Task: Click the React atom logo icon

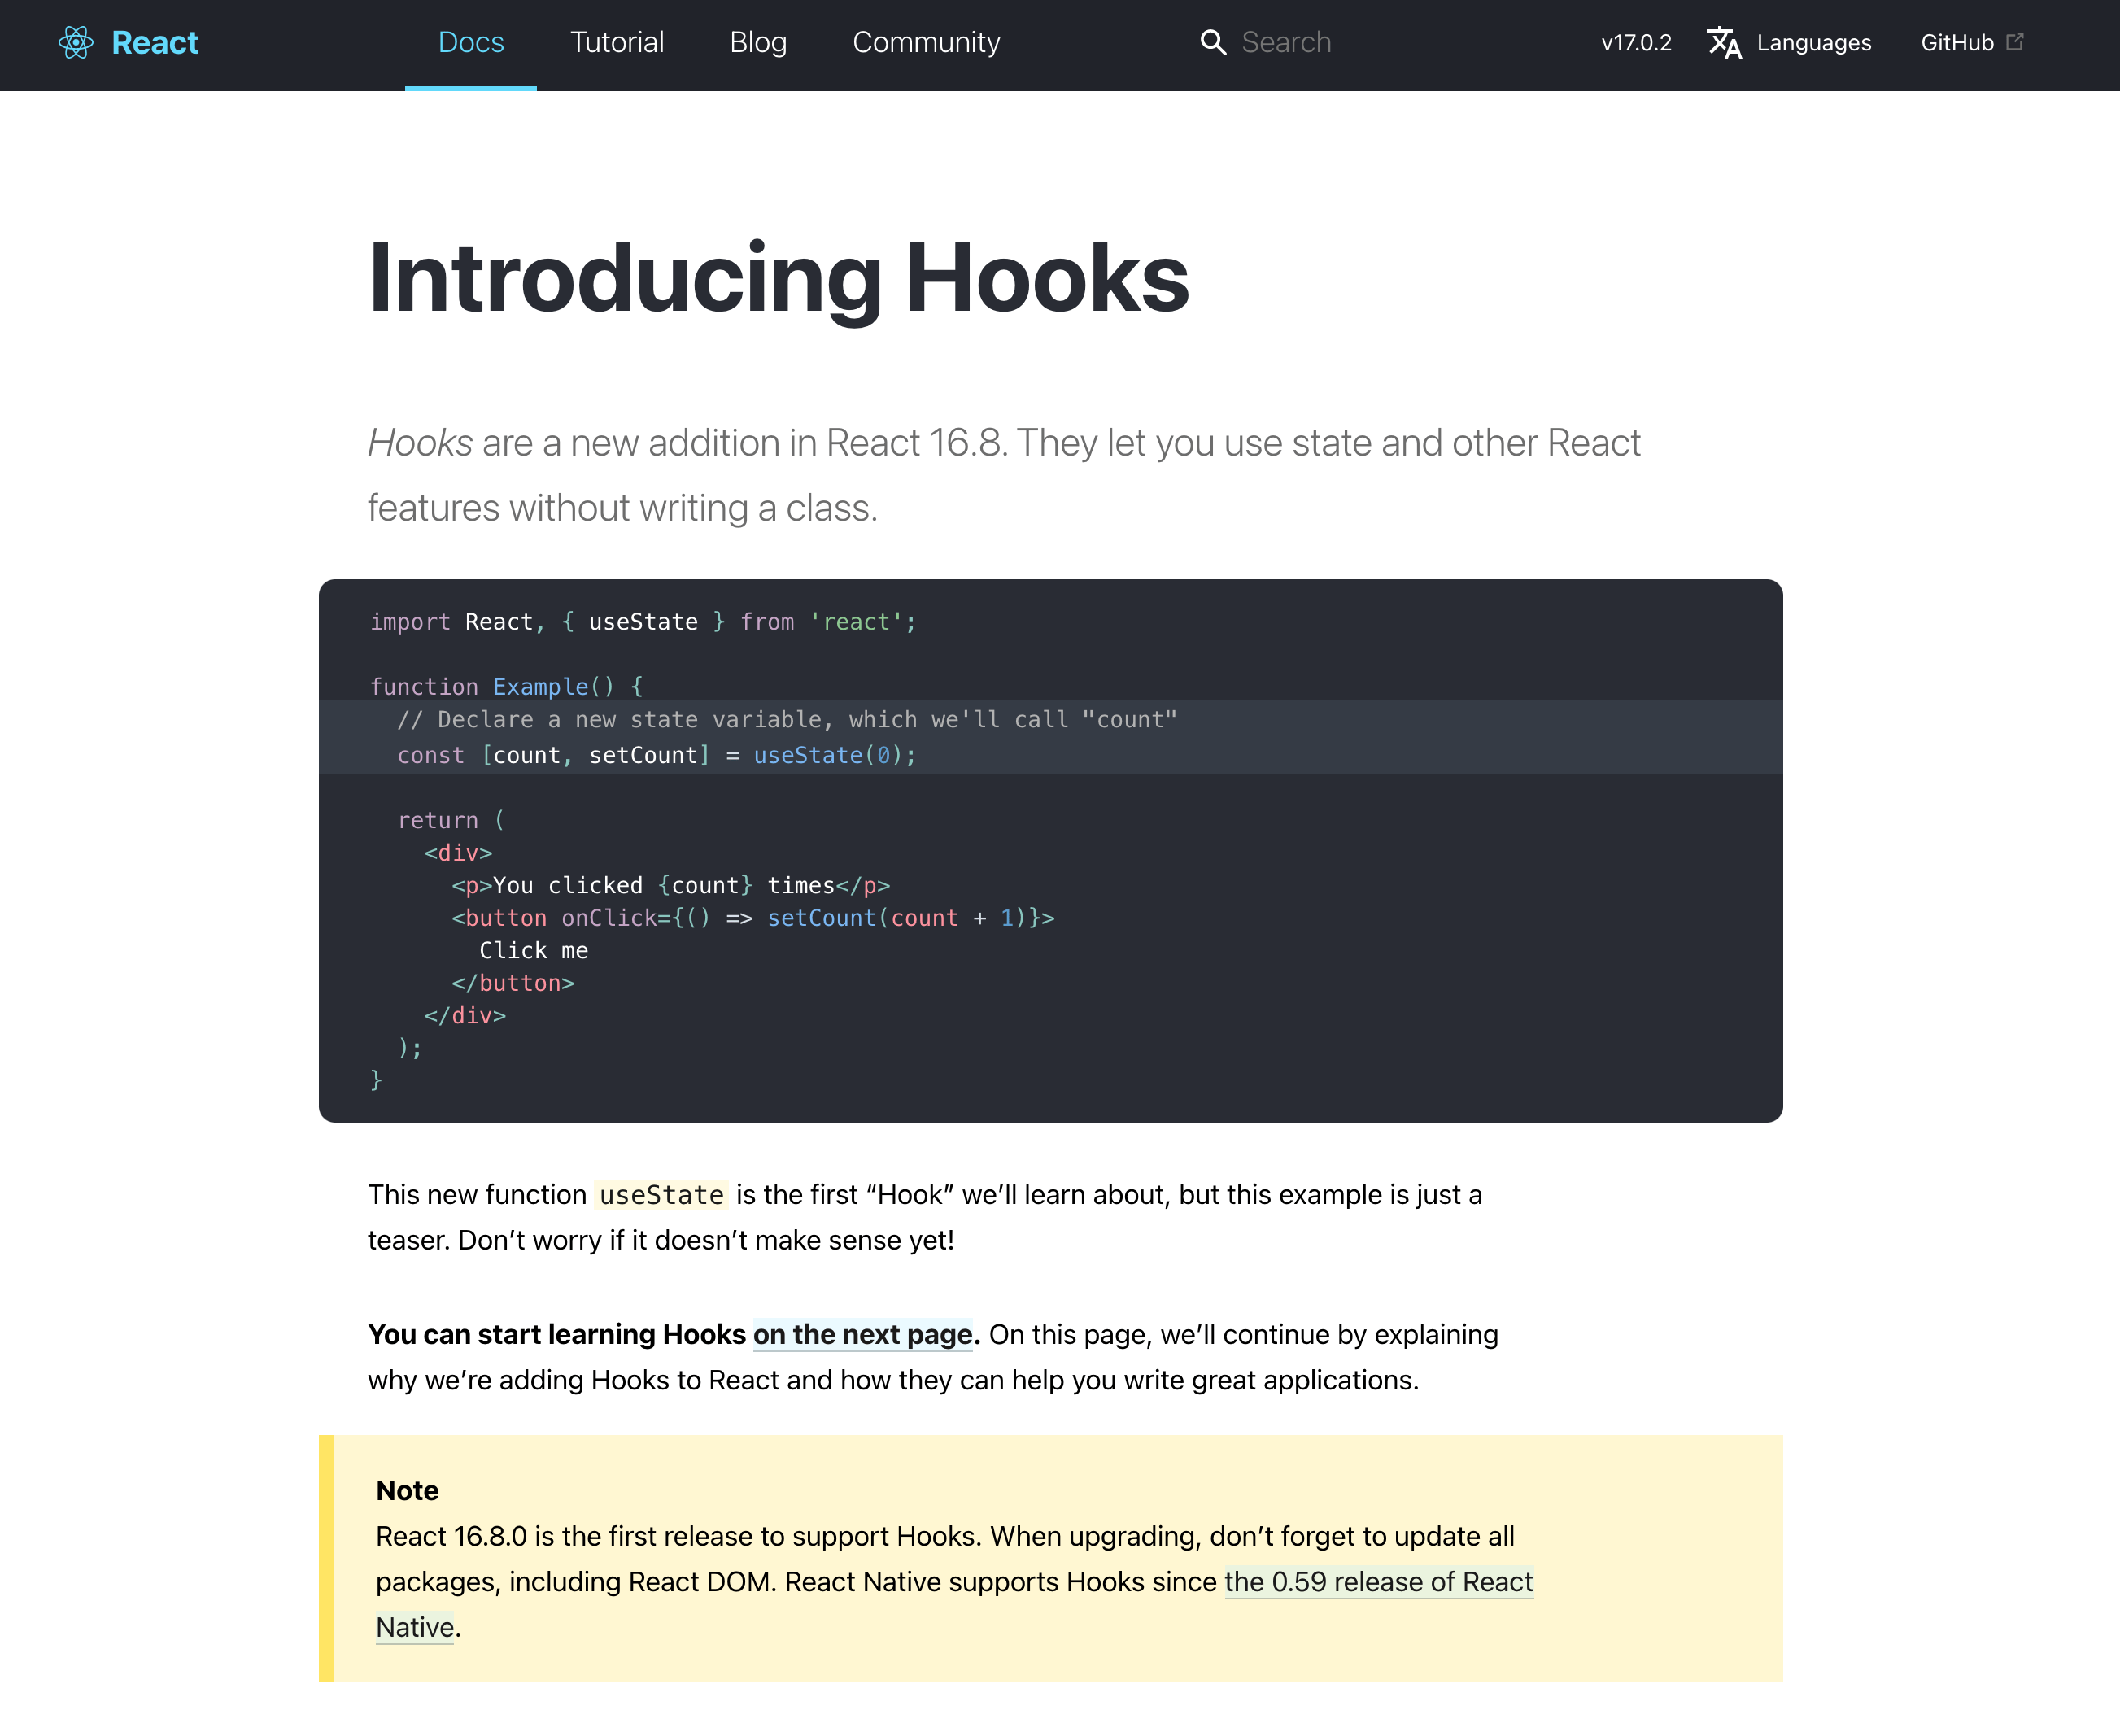Action: (76, 42)
